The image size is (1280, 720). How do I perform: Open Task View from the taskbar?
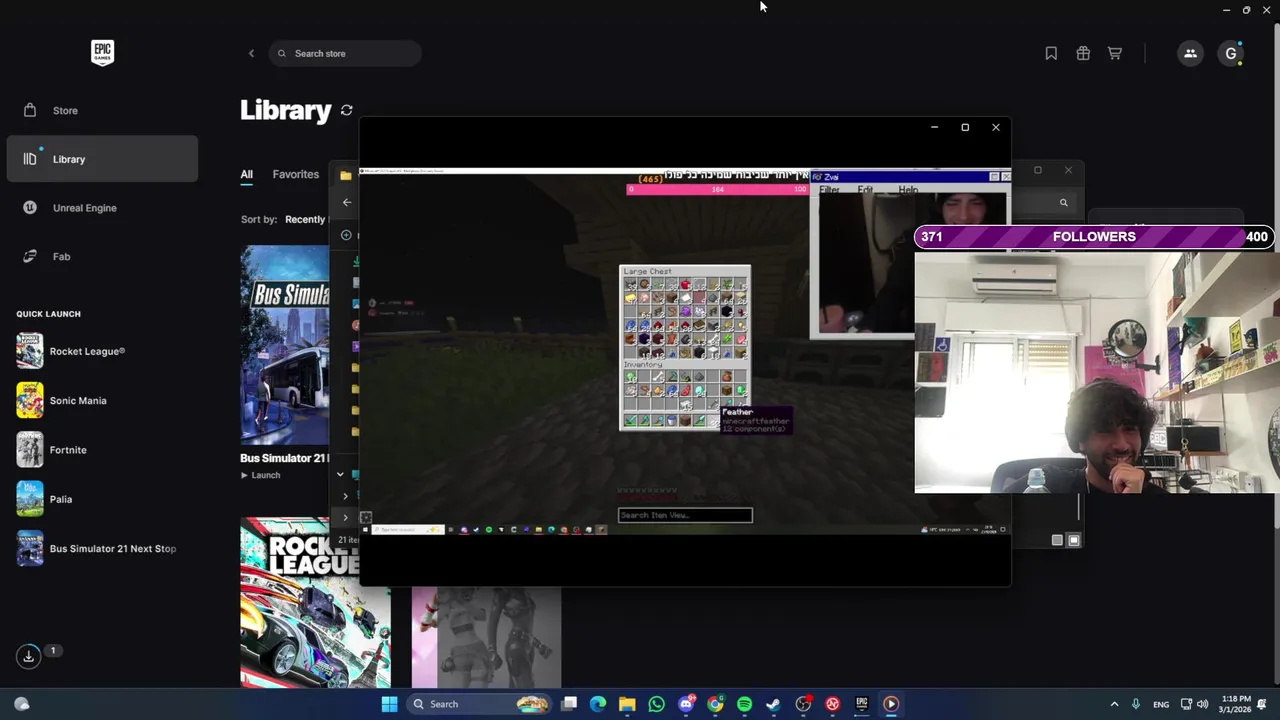(569, 704)
